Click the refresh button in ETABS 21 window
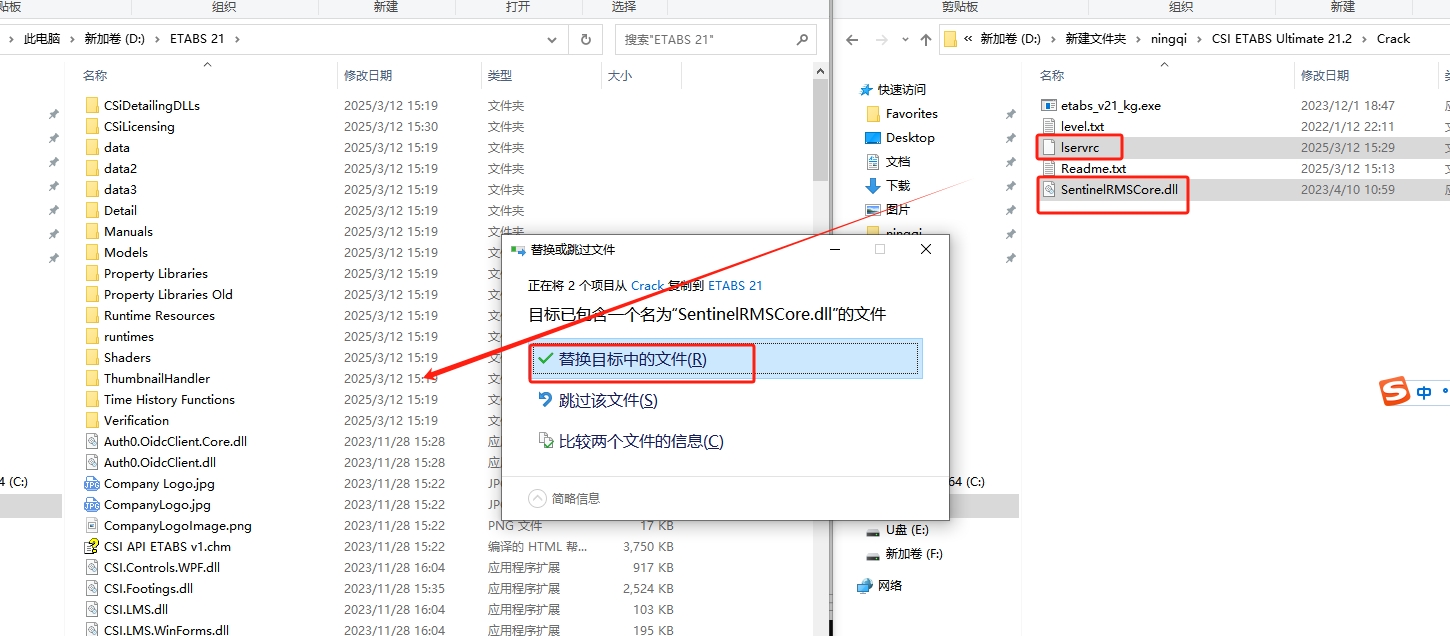 585,39
